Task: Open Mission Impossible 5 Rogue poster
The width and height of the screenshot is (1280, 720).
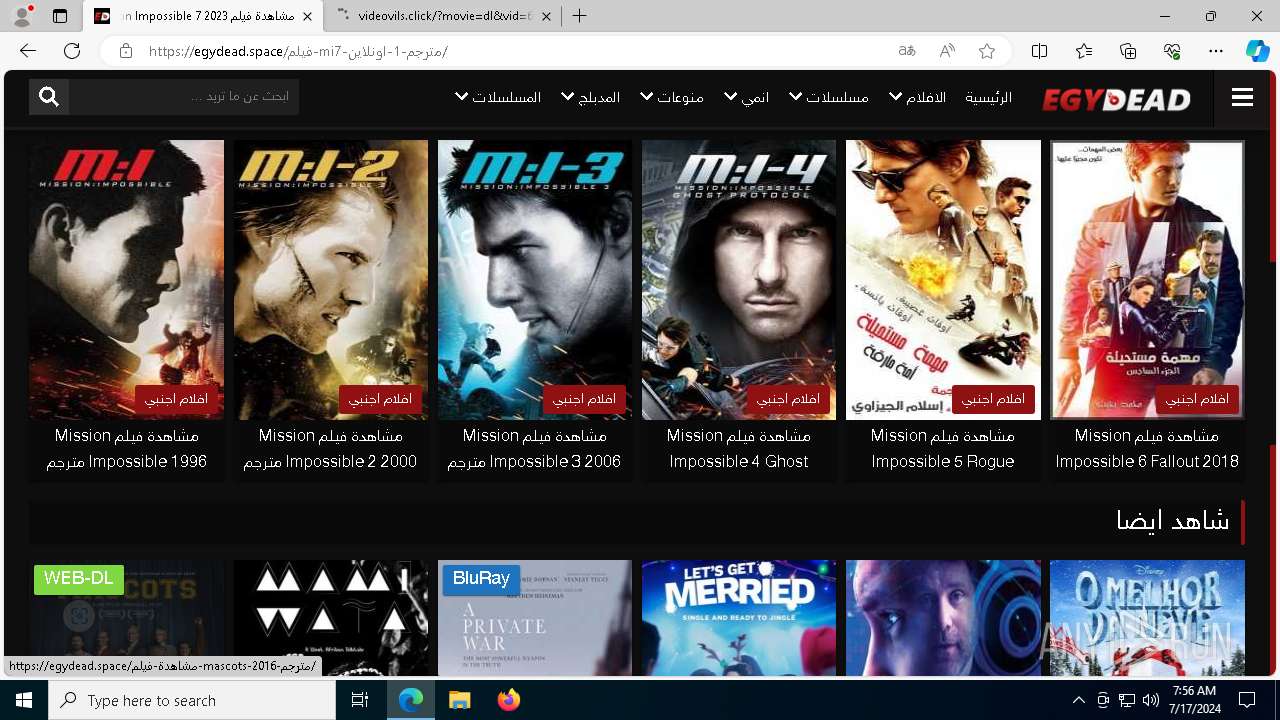Action: (x=943, y=279)
